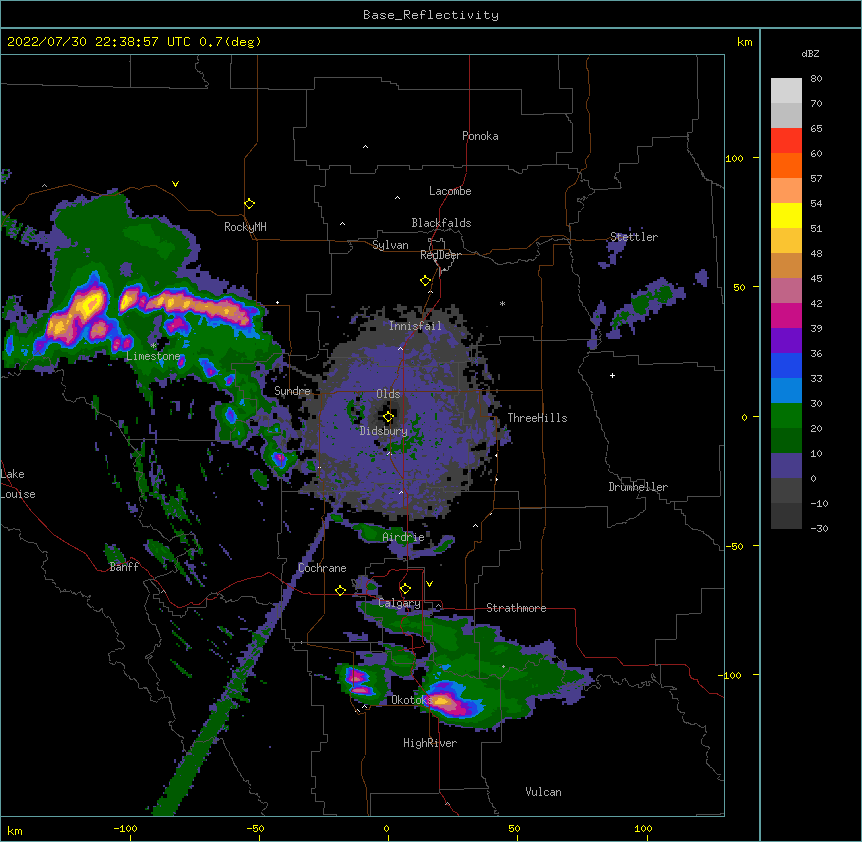Click the Lake Louise label

tap(18, 484)
